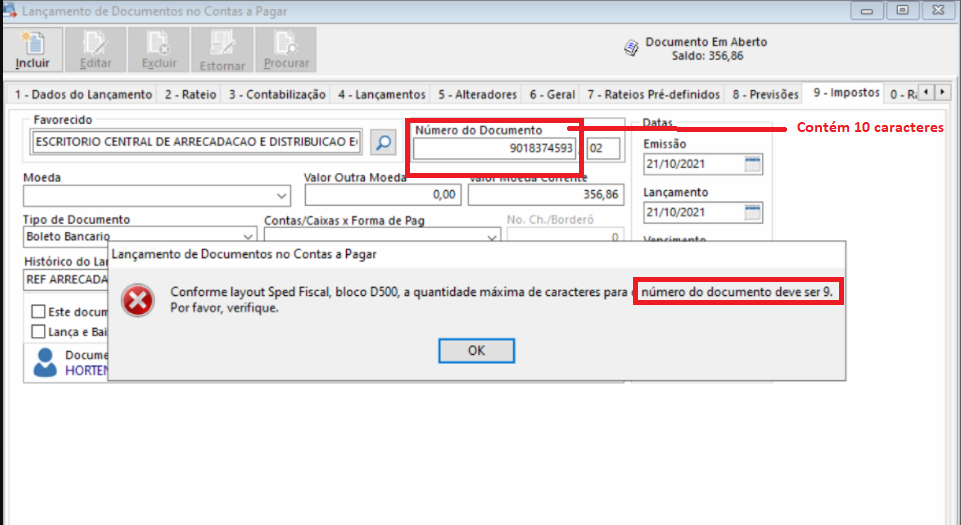The image size is (961, 525).
Task: Click the Valor Outra Moeda field
Action: (383, 195)
